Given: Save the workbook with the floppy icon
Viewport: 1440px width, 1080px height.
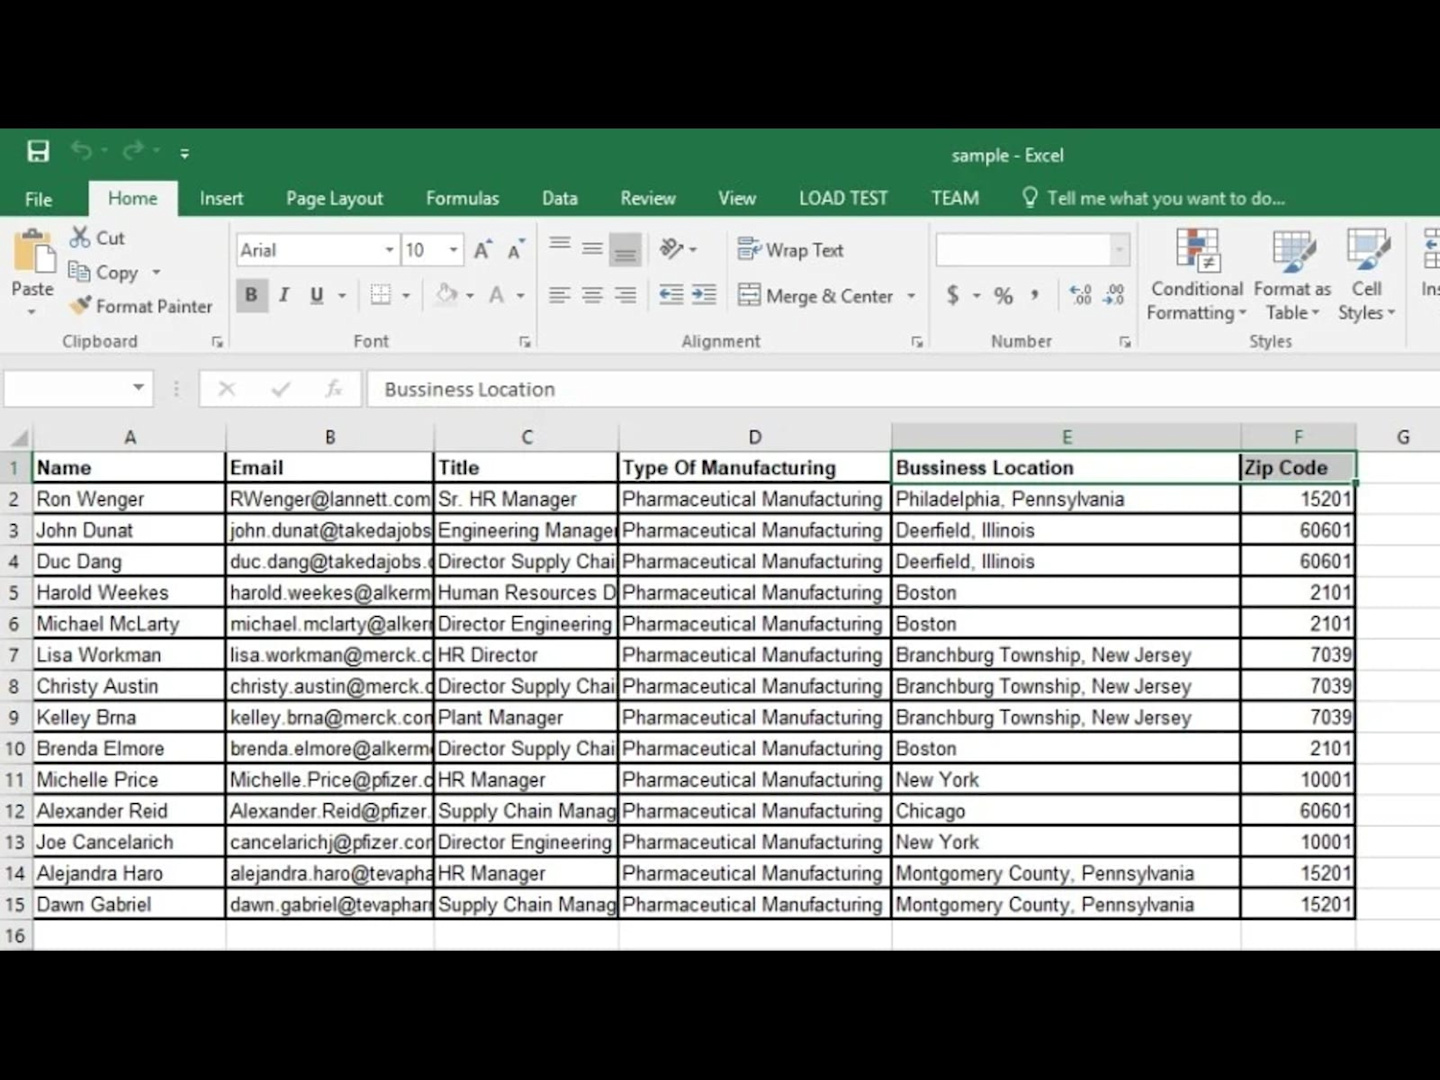Looking at the screenshot, I should (38, 151).
